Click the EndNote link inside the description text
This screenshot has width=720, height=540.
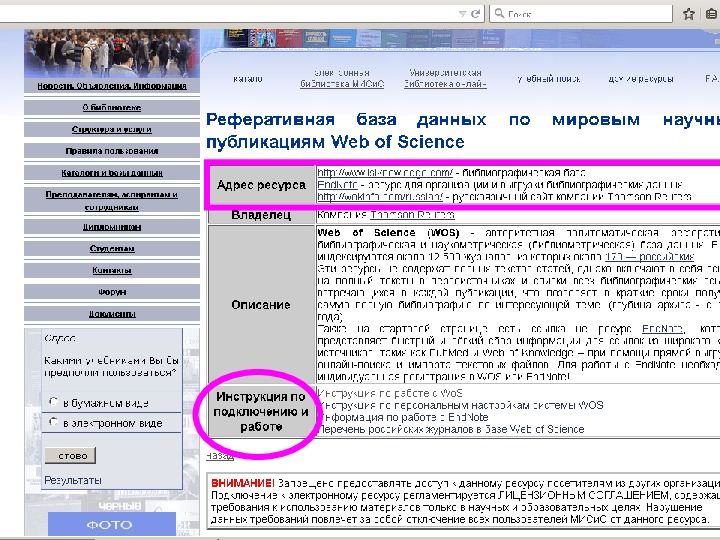point(663,328)
